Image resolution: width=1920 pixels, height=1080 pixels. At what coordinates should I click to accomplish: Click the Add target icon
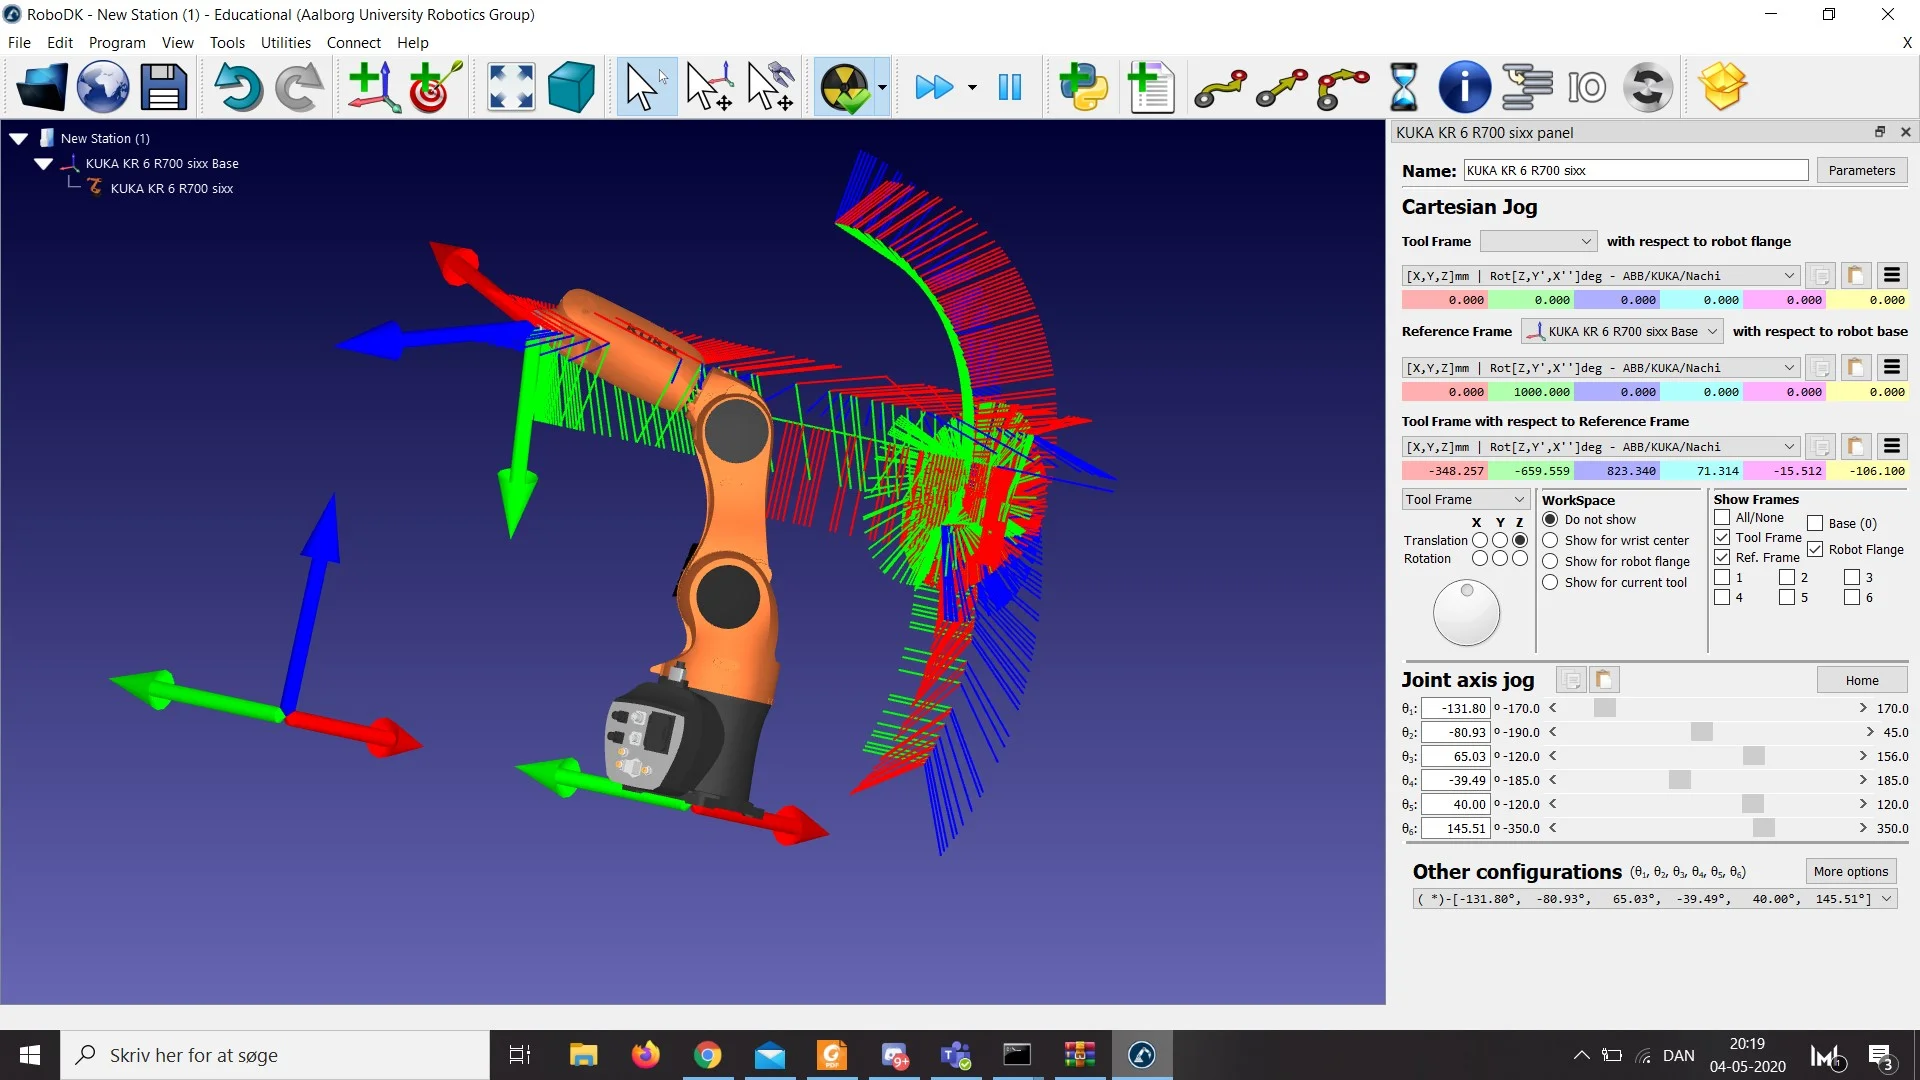pos(434,87)
